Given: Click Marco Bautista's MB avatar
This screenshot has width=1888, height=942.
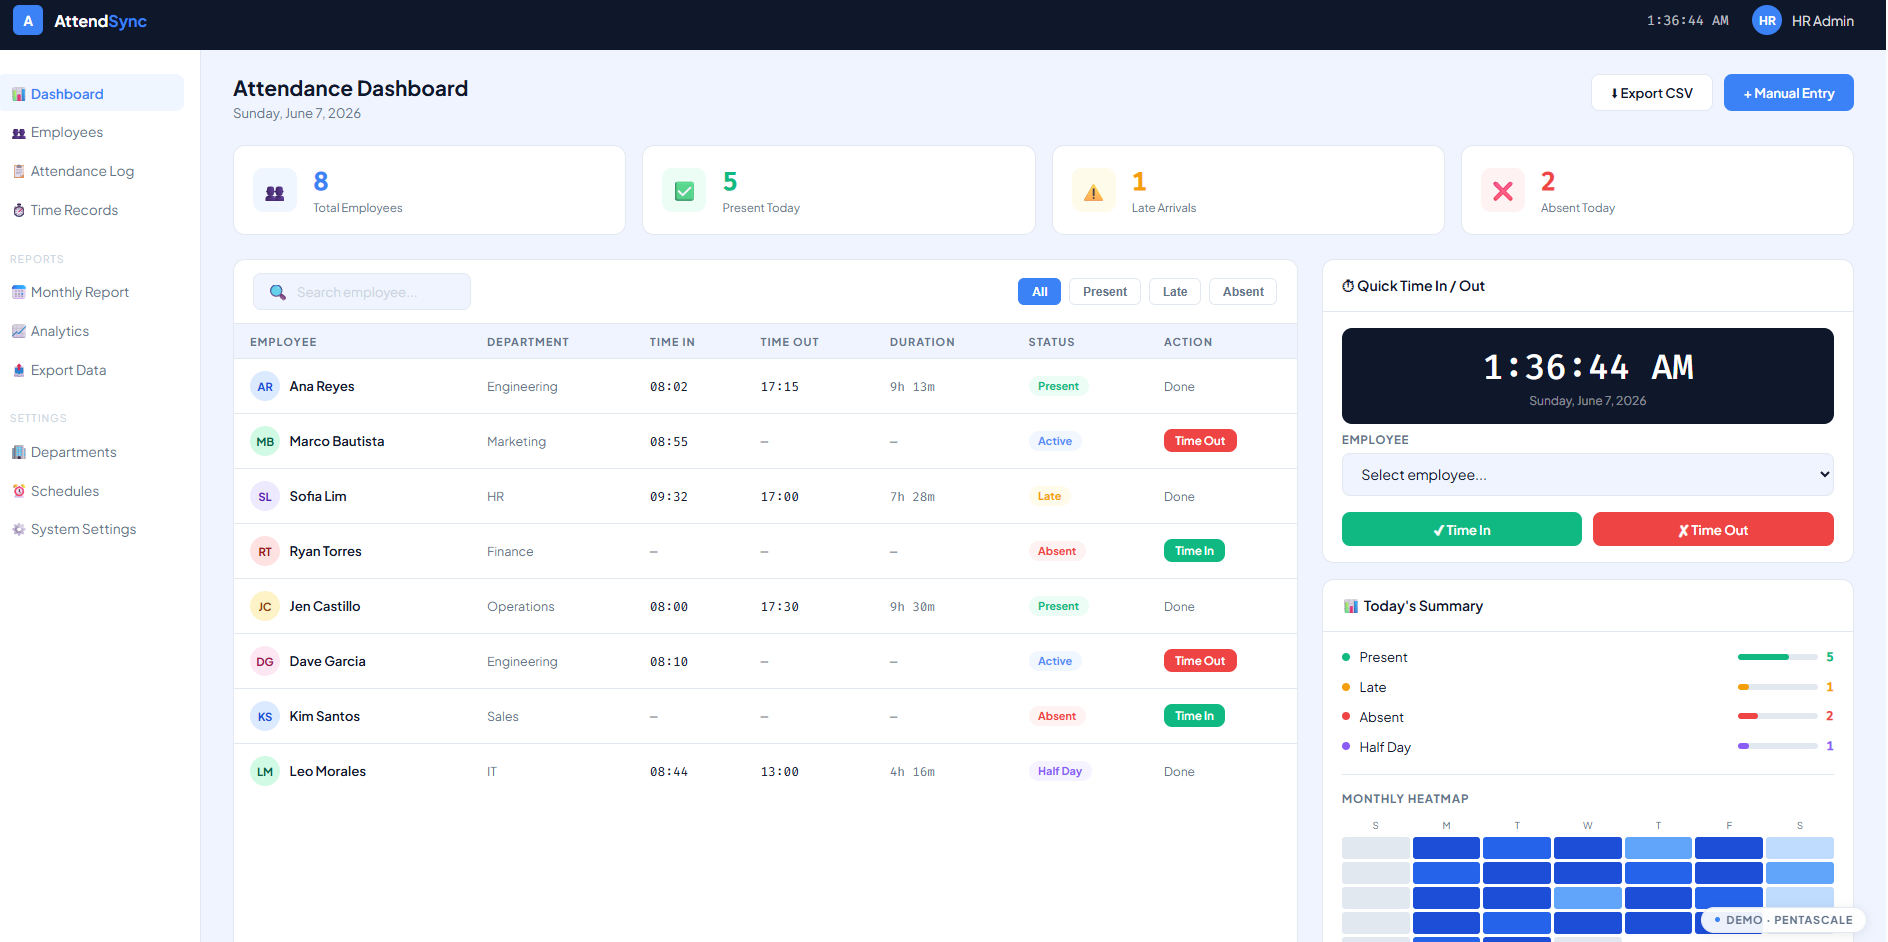Looking at the screenshot, I should [265, 441].
